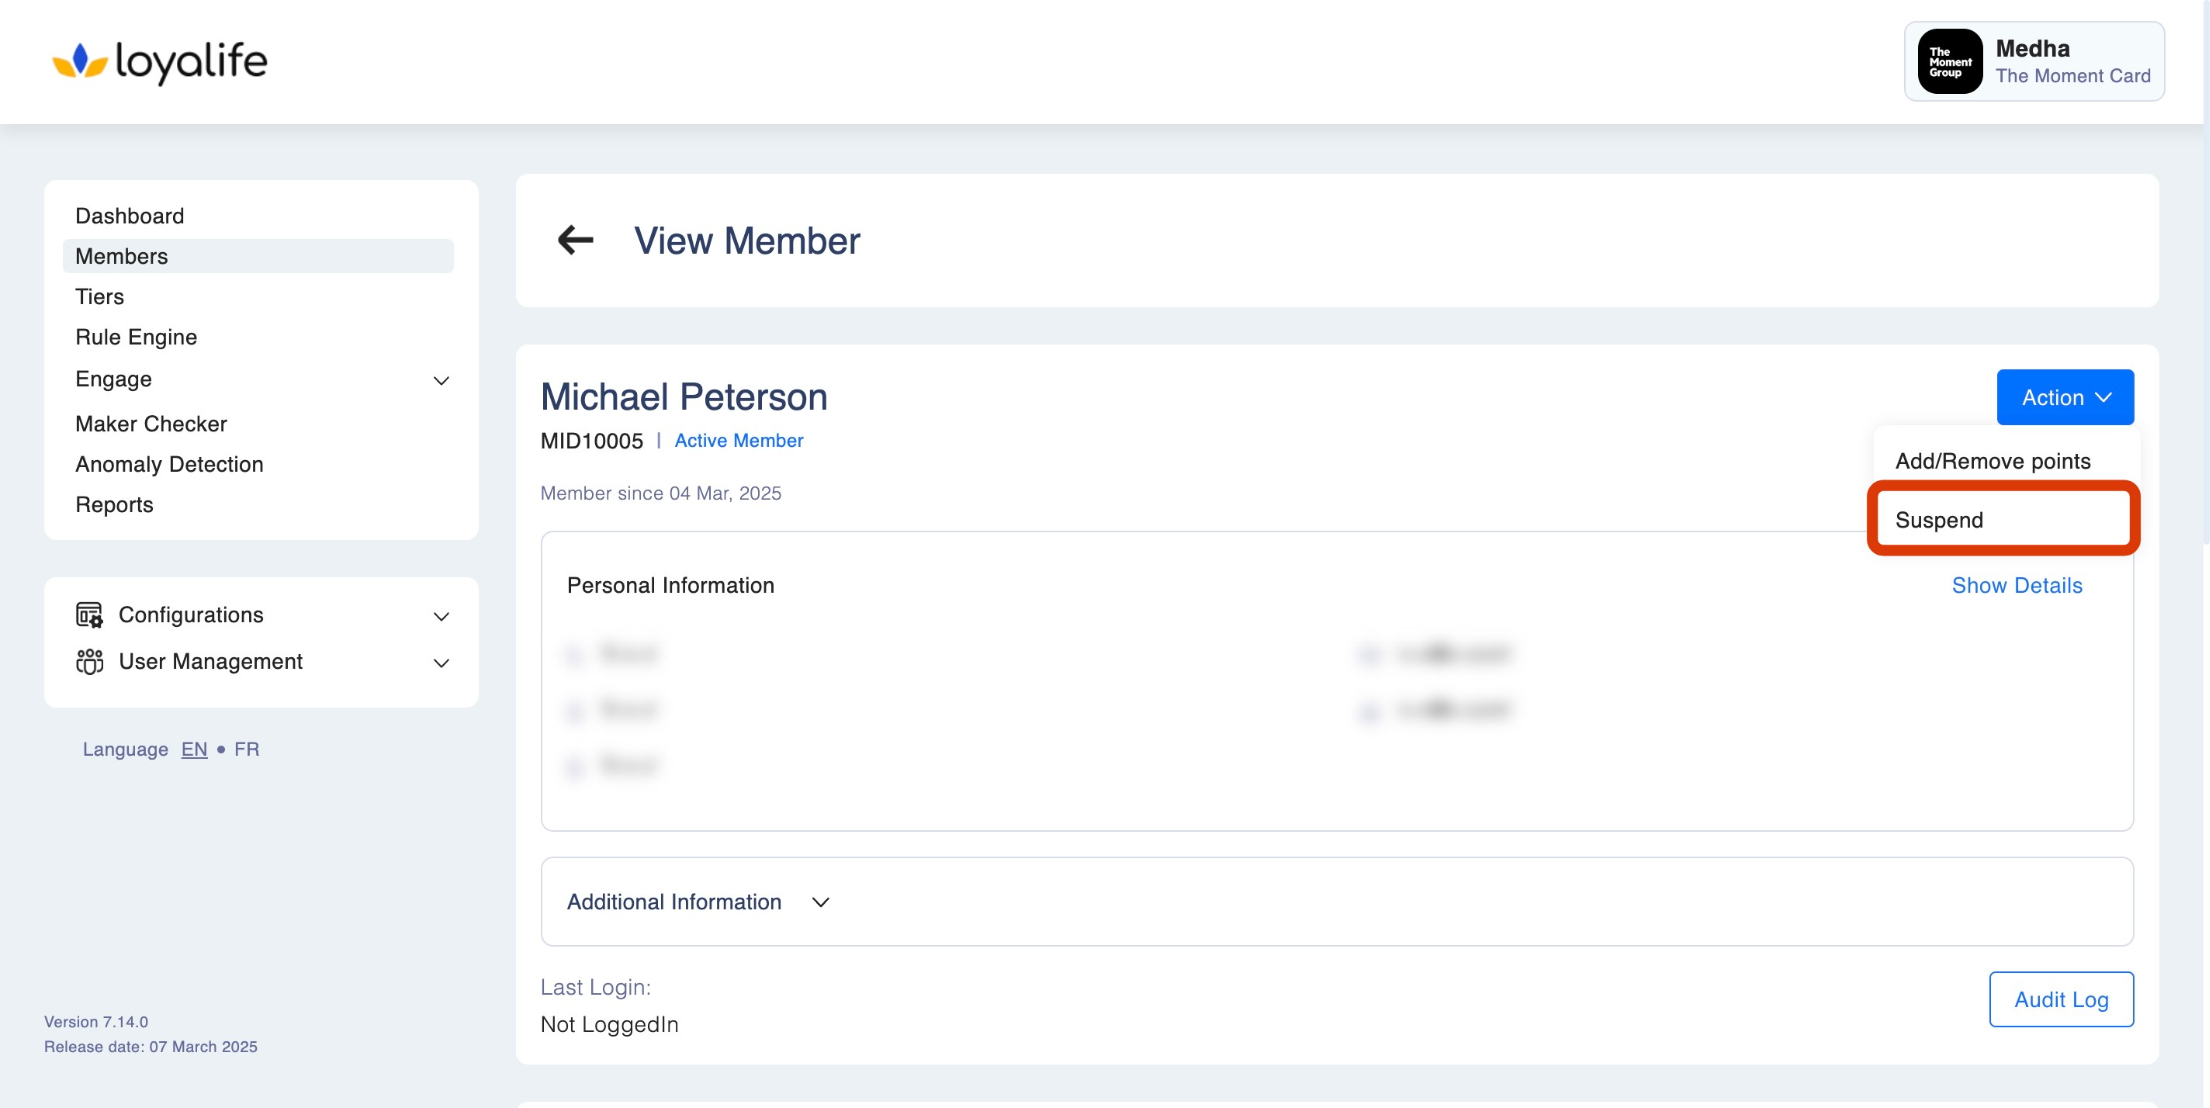Open the Rule Engine section

click(136, 337)
